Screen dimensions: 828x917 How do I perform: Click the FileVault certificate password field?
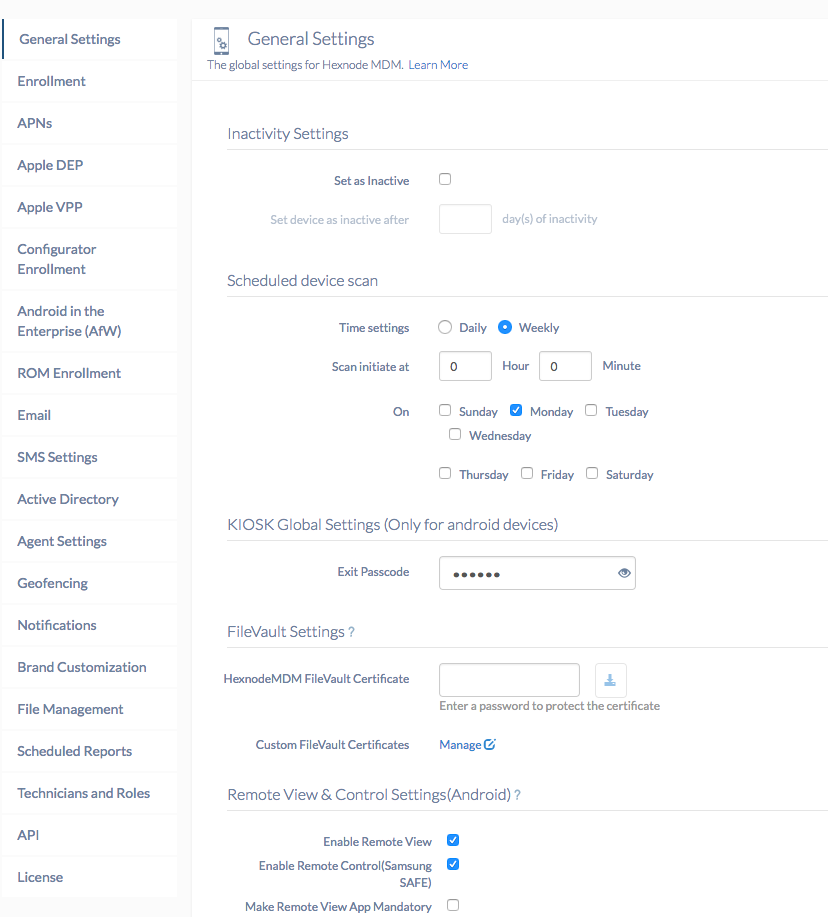[x=509, y=680]
